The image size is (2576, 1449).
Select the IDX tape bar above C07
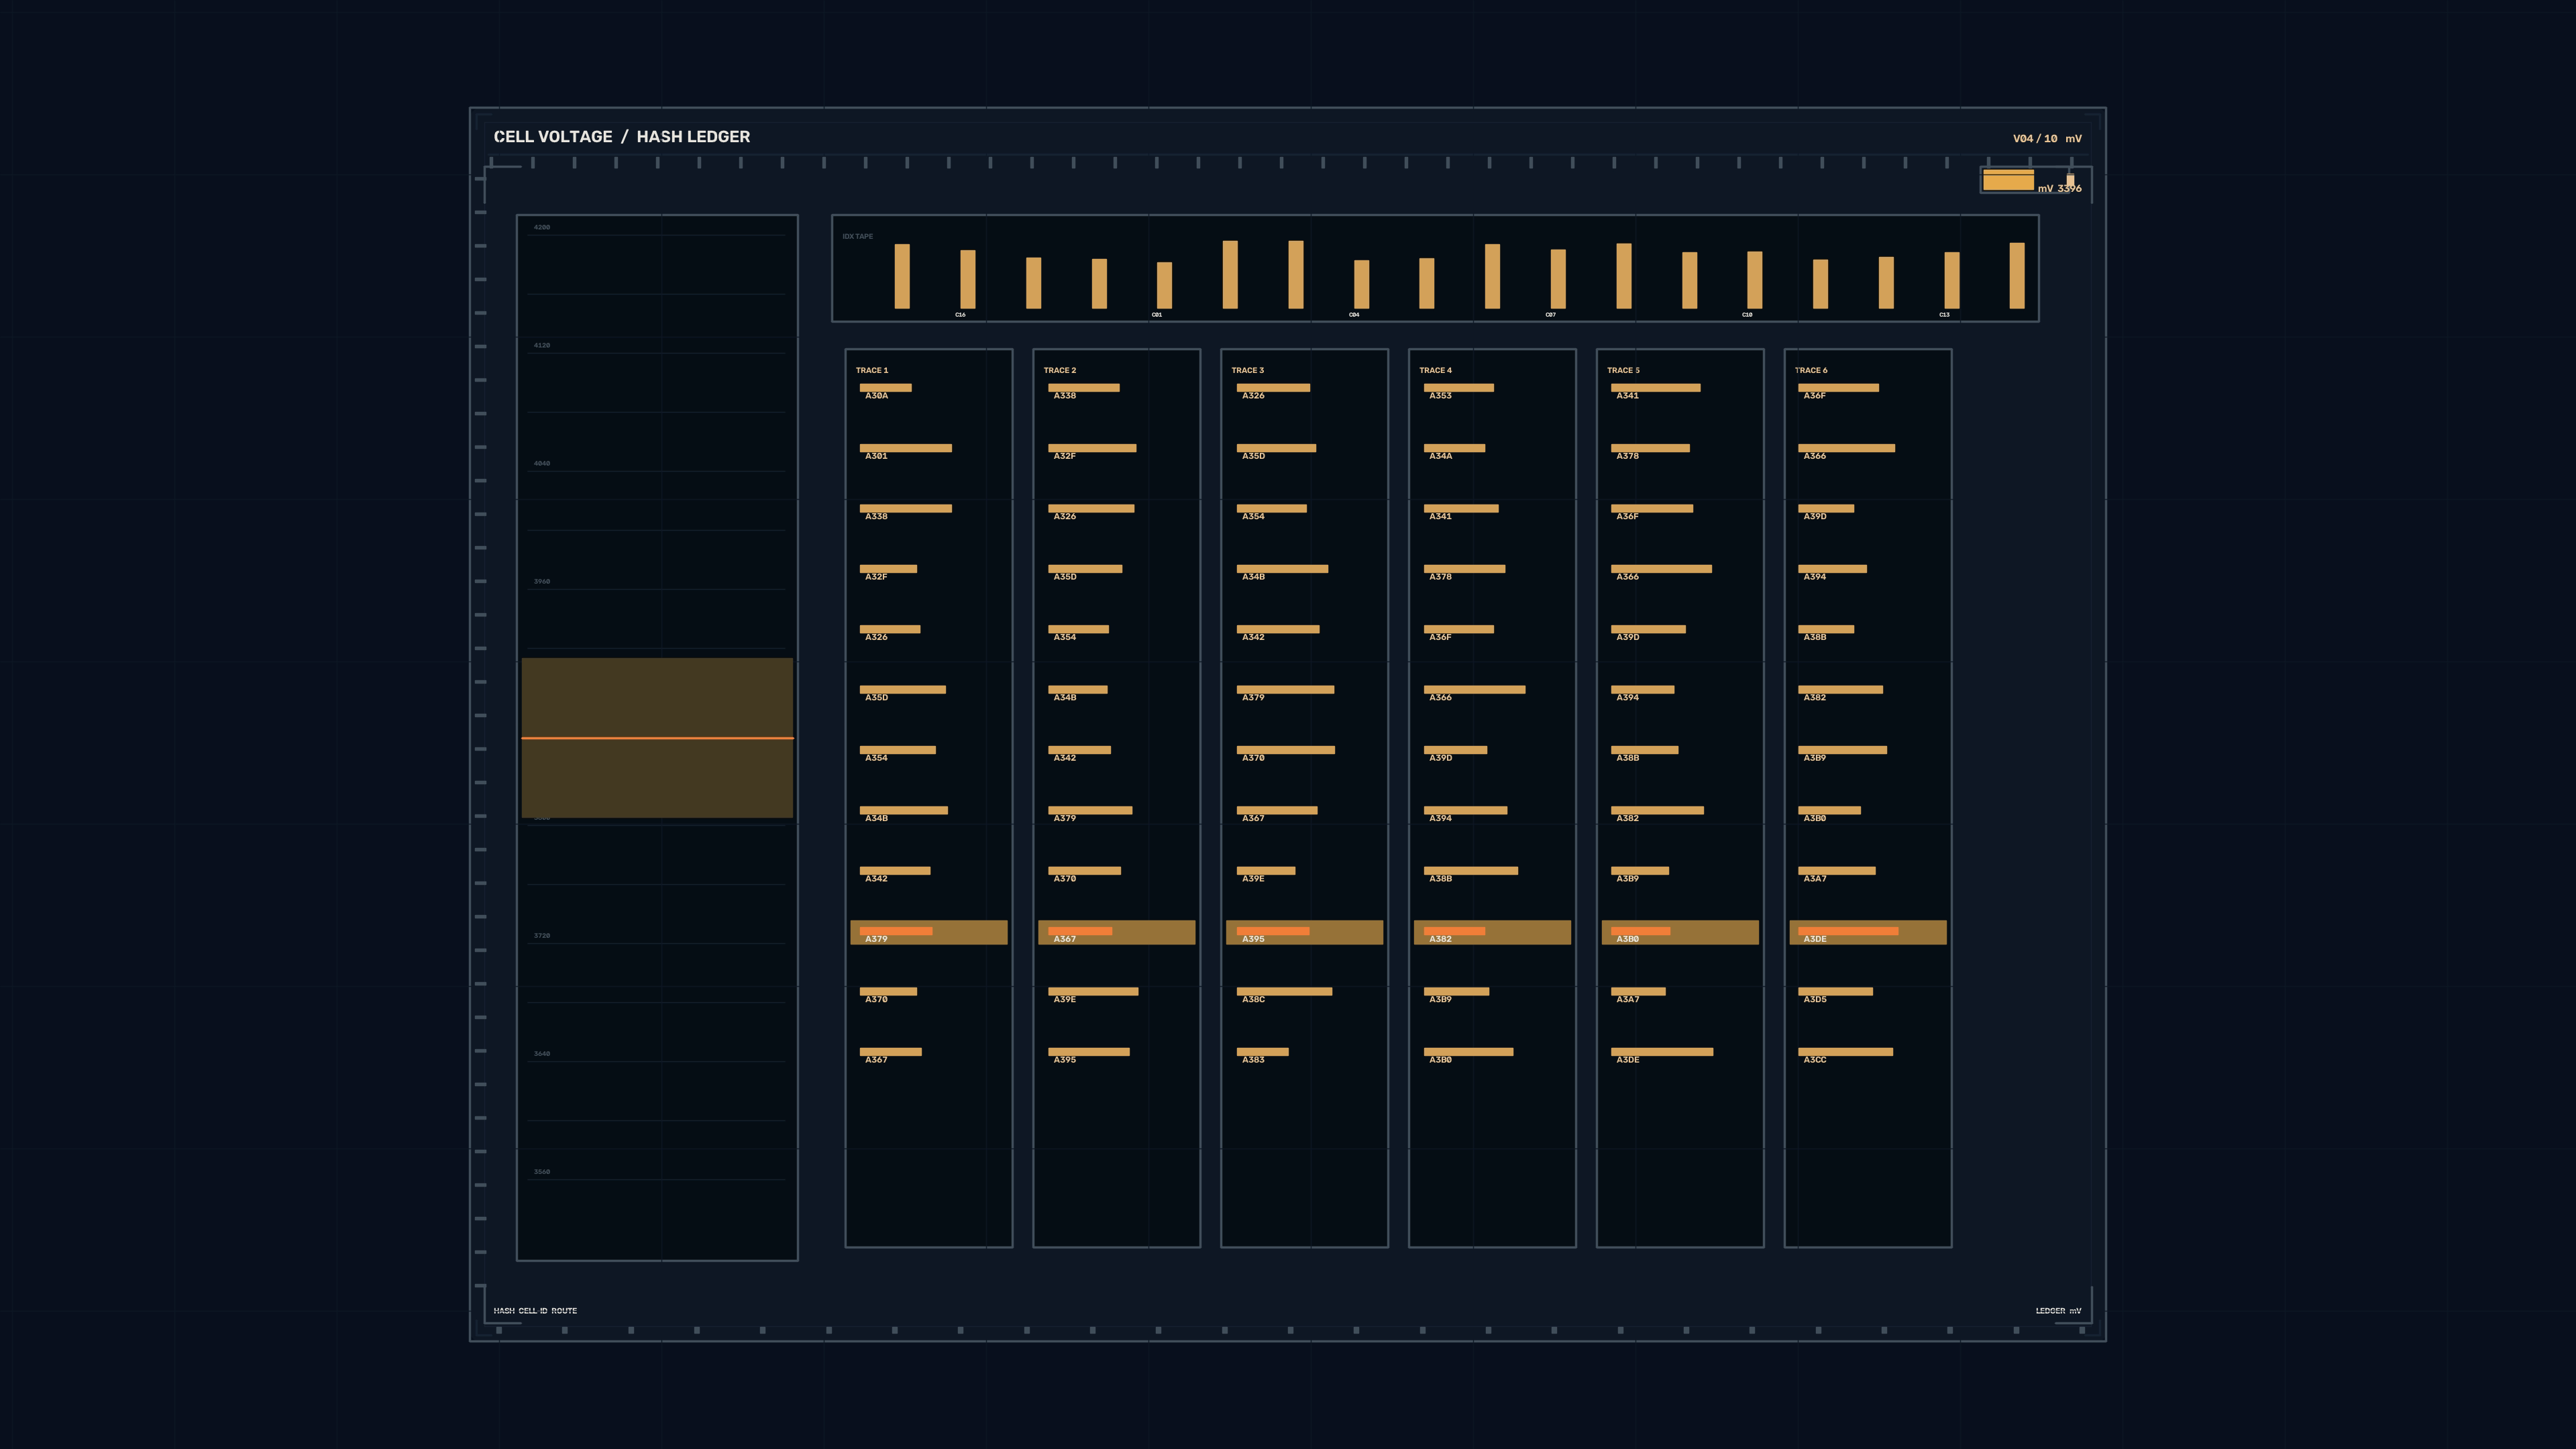click(1558, 279)
